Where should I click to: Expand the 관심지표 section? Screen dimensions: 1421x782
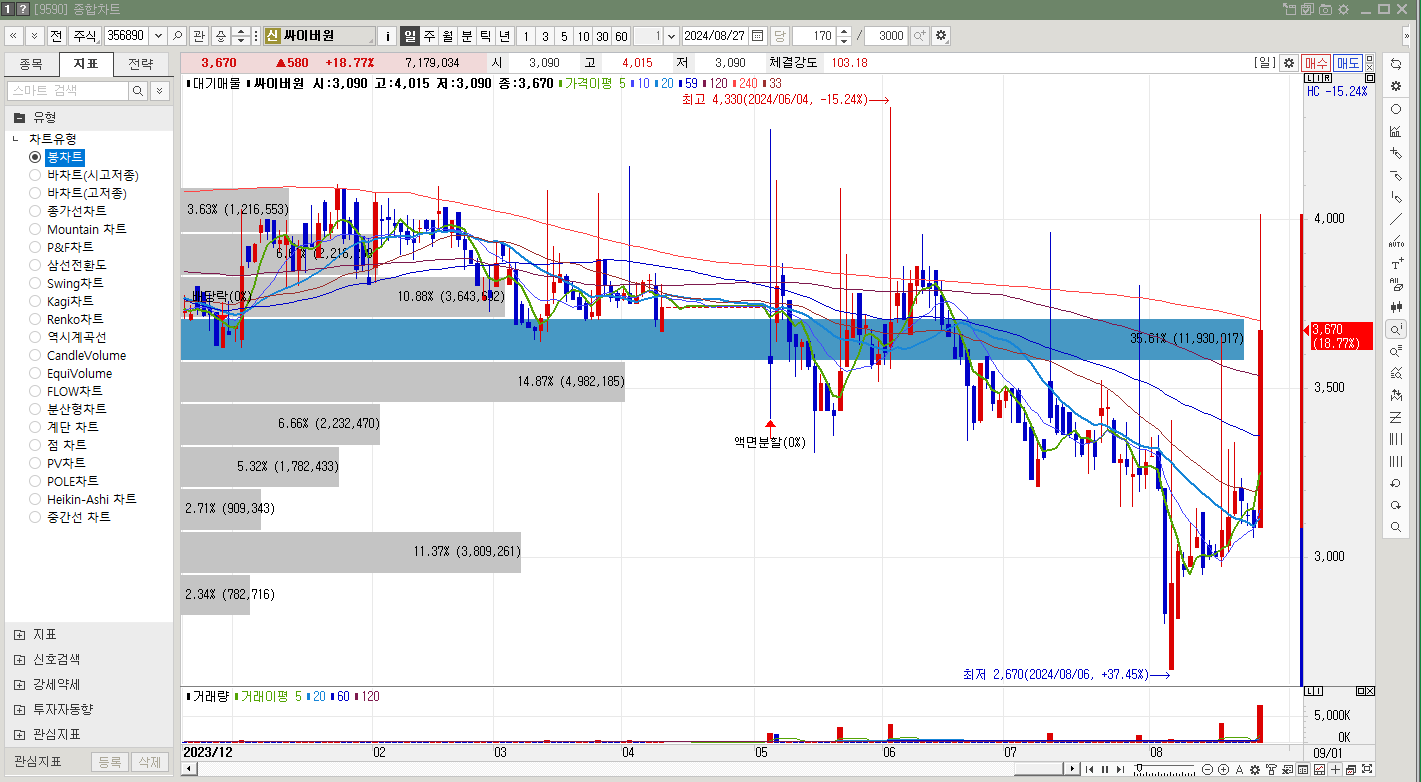tap(19, 735)
